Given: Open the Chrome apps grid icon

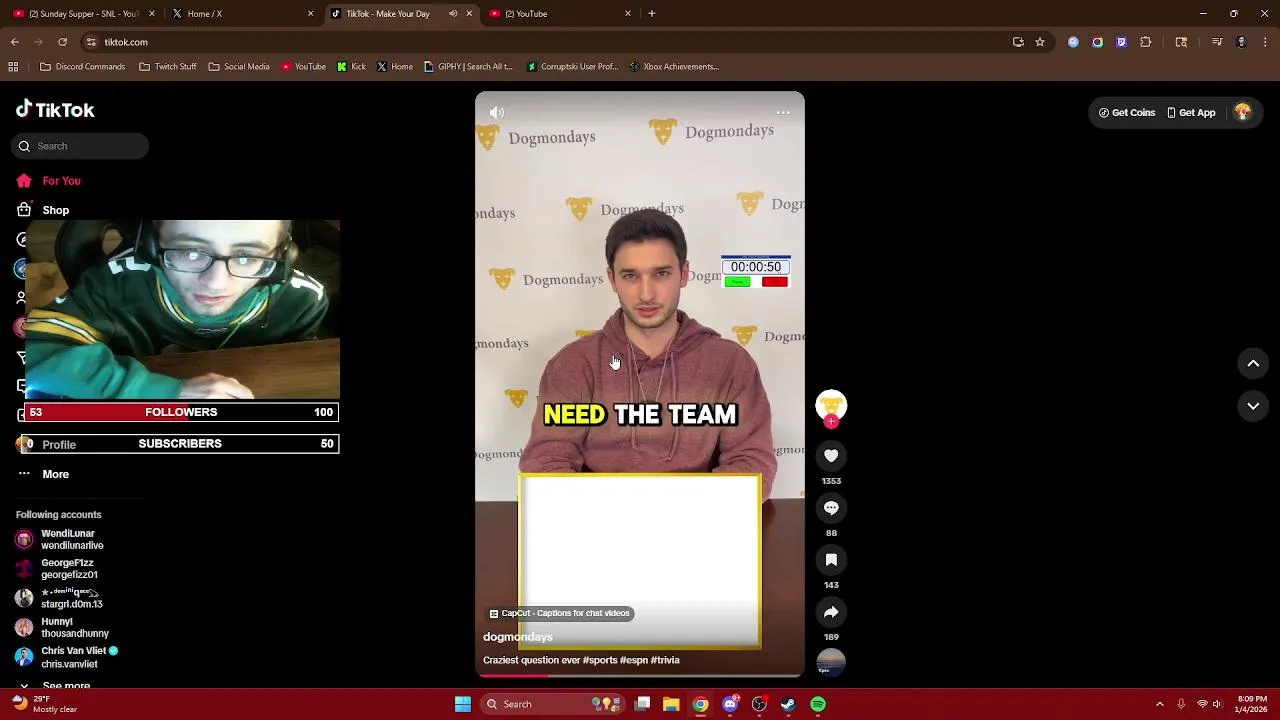Looking at the screenshot, I should (x=13, y=67).
